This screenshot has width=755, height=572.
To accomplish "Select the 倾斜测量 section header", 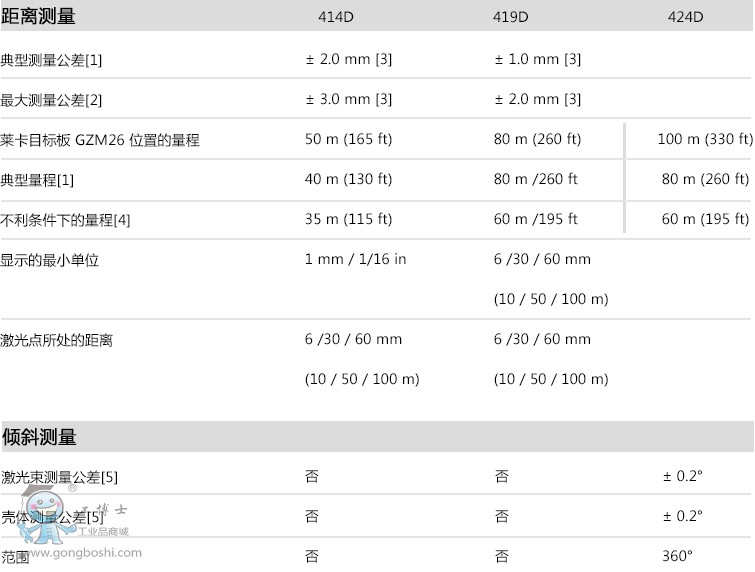I will click(39, 437).
